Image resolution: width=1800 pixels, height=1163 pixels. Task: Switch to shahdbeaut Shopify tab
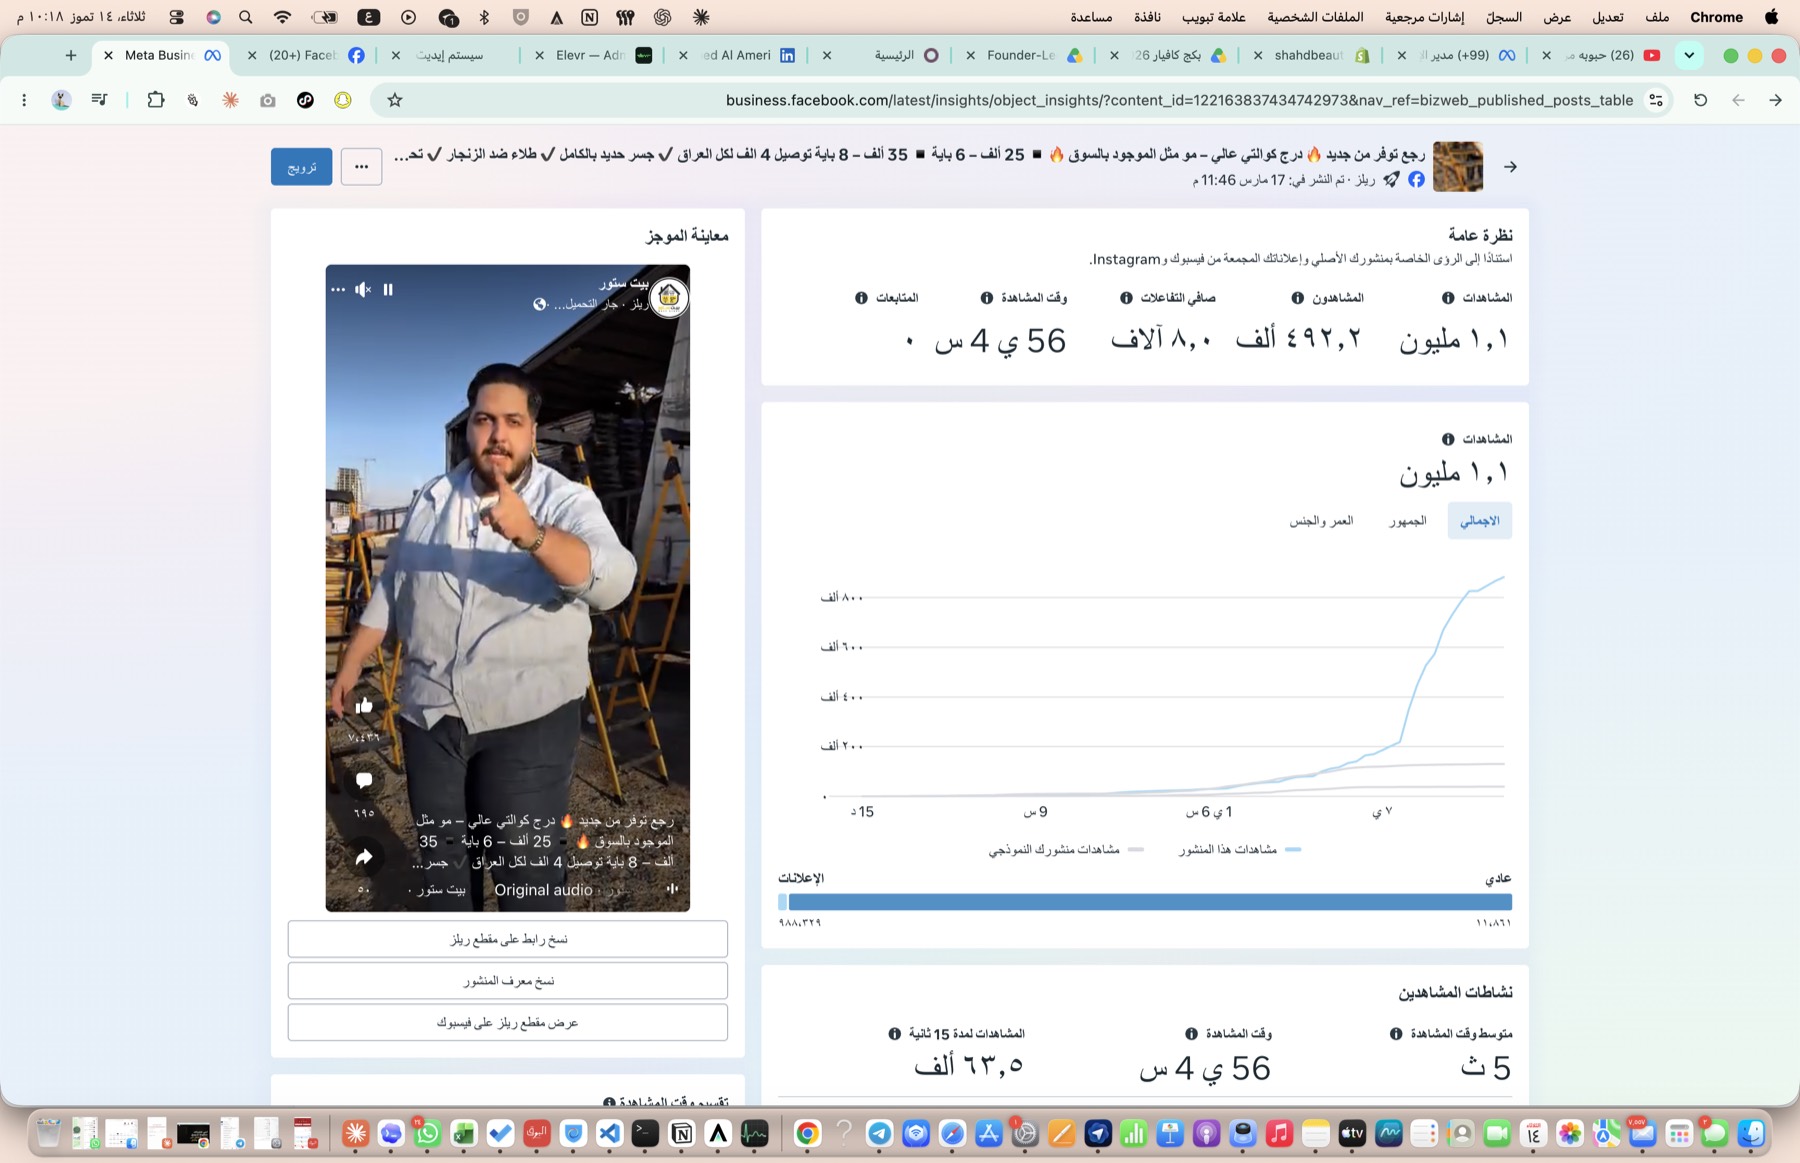[x=1311, y=55]
